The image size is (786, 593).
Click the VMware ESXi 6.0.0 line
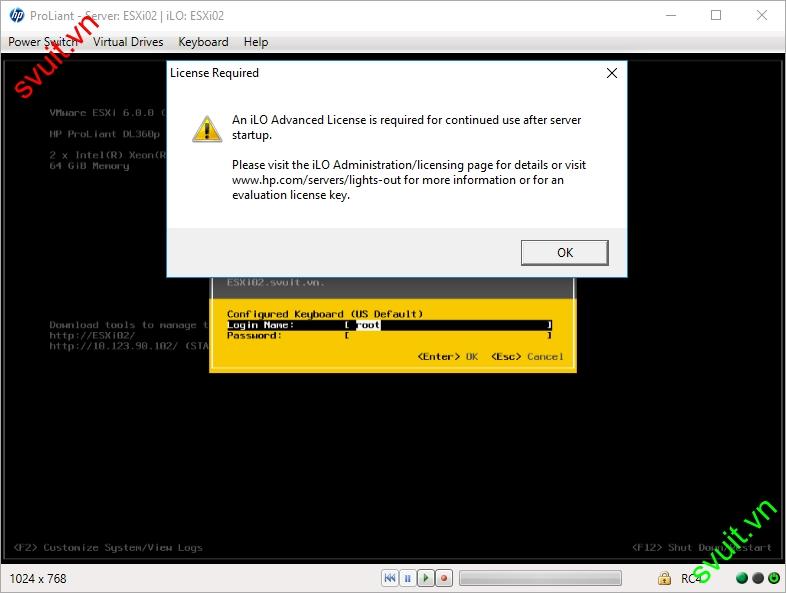pyautogui.click(x=107, y=113)
